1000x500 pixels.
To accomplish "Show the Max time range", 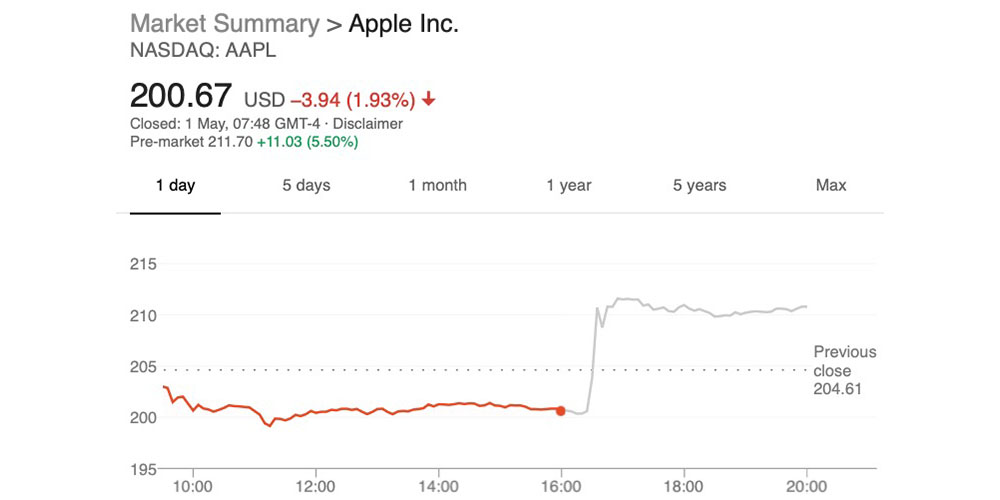I will pos(831,185).
